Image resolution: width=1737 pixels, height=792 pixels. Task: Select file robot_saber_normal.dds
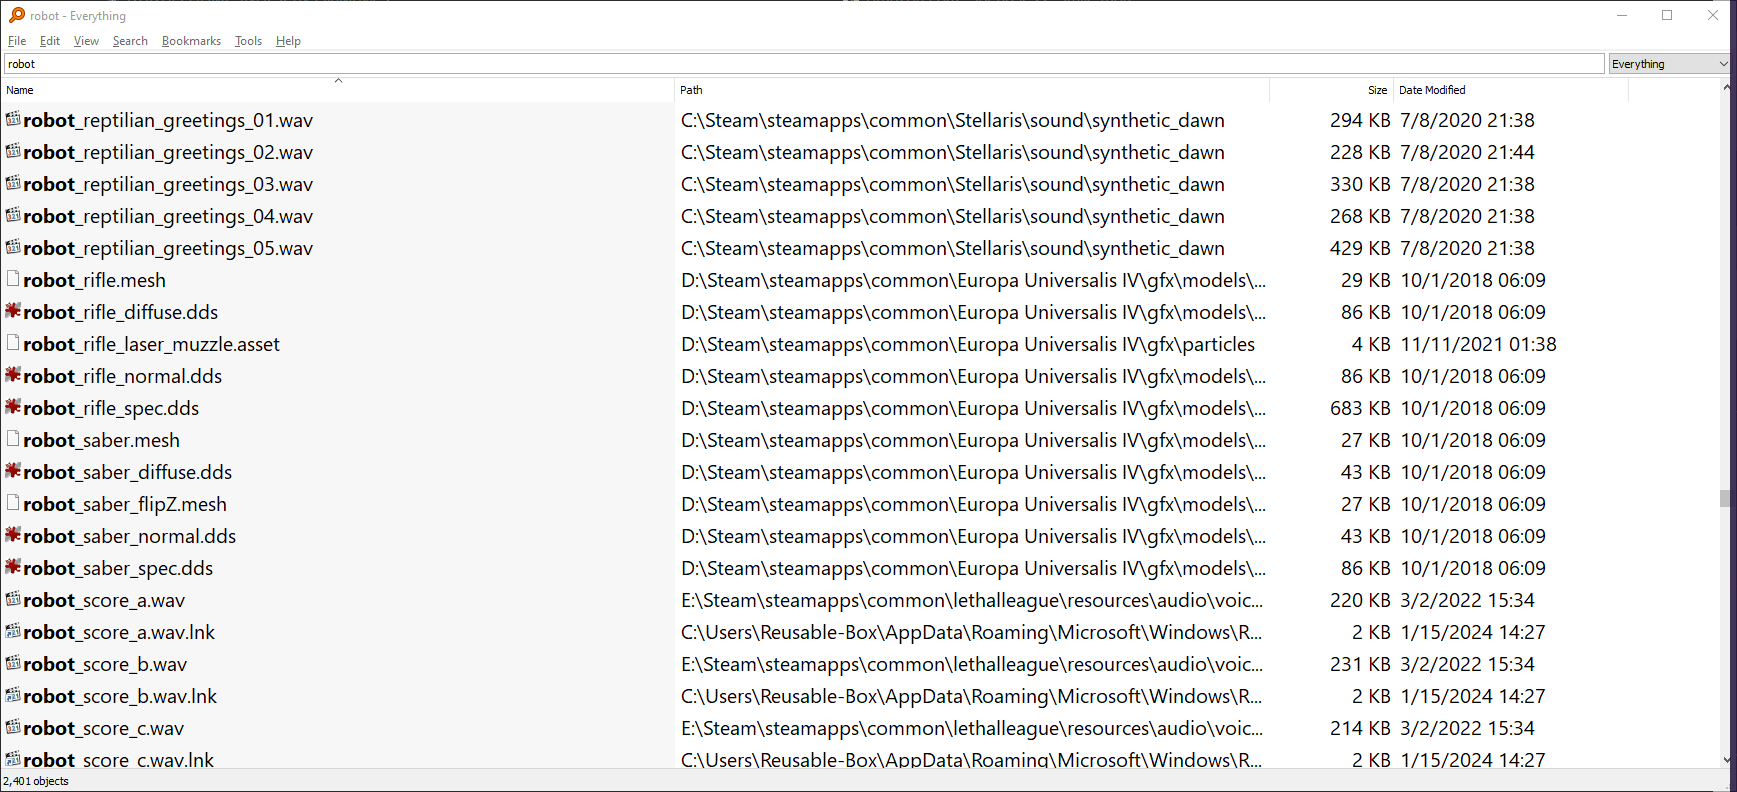[130, 536]
